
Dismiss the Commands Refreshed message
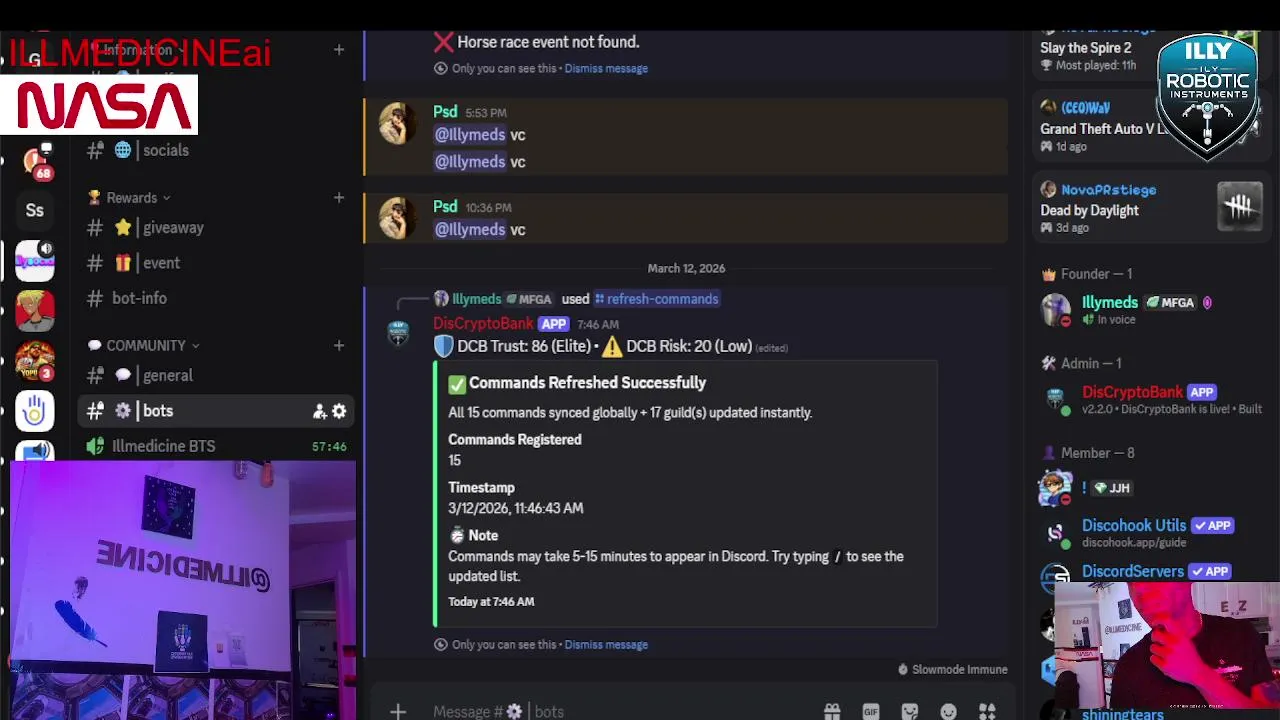606,644
